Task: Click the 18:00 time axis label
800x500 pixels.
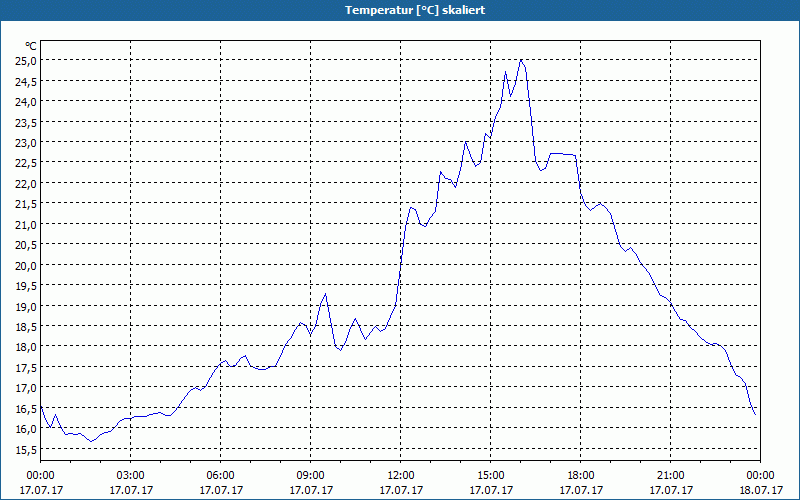Action: (x=581, y=476)
